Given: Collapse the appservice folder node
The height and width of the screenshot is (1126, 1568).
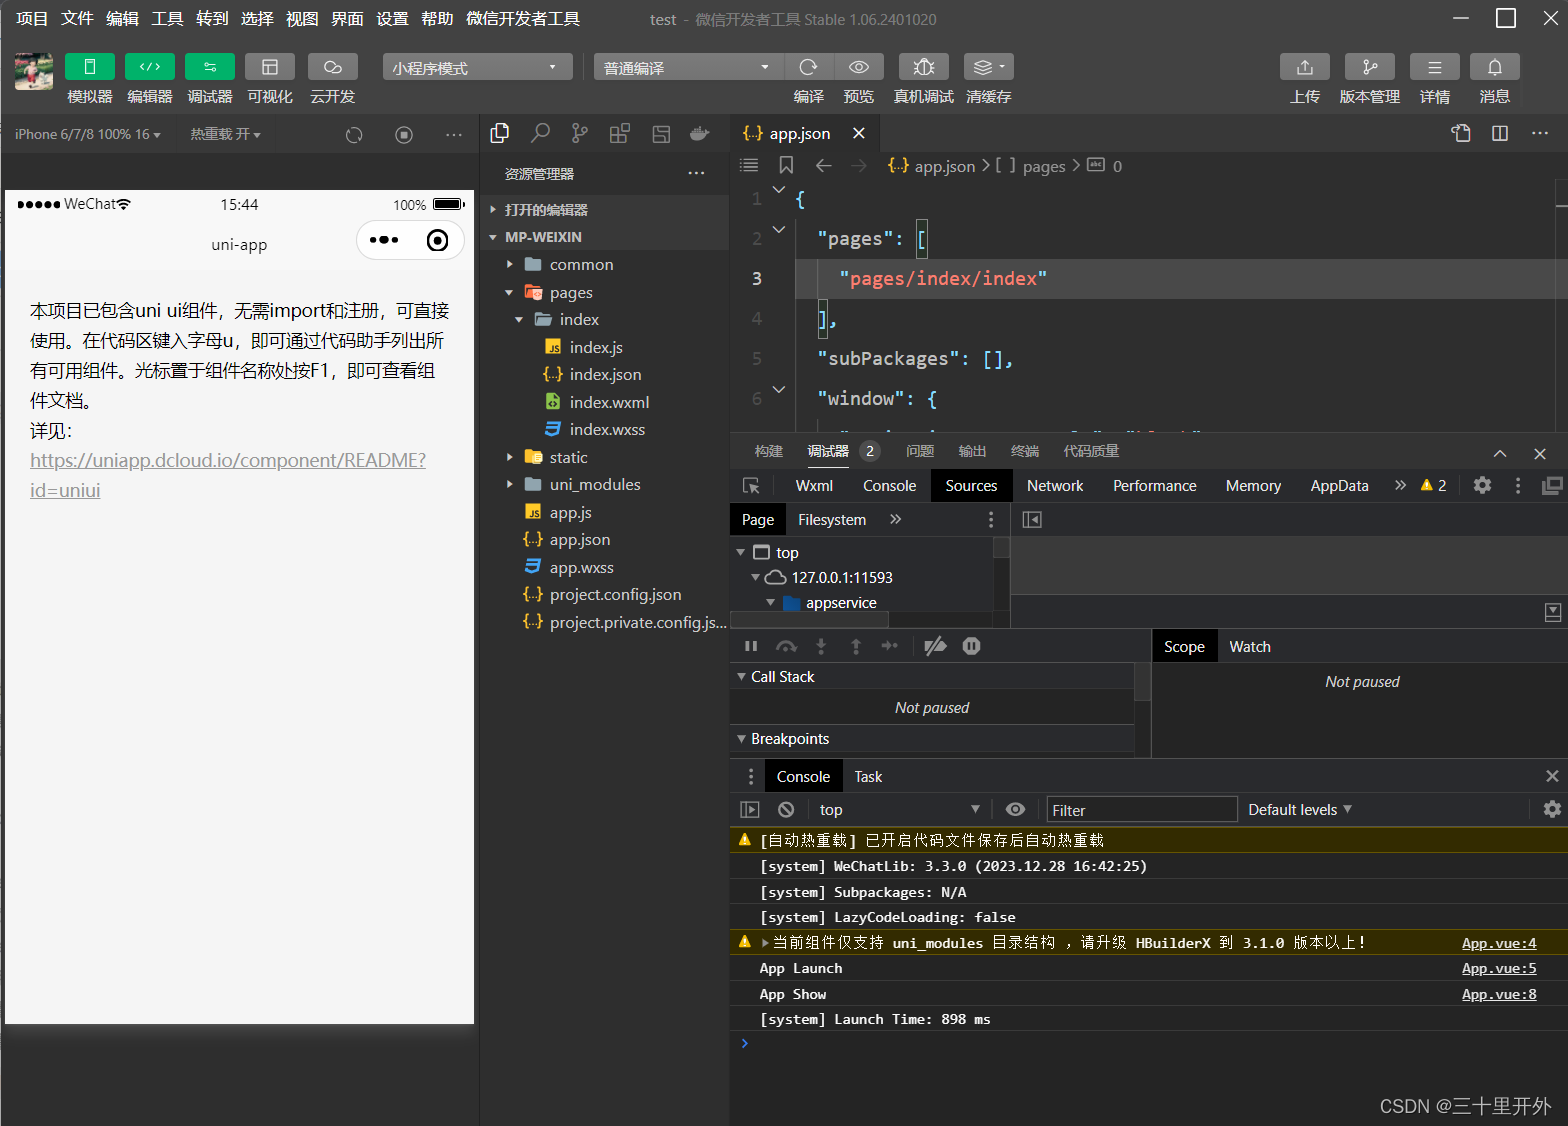Looking at the screenshot, I should 770,603.
